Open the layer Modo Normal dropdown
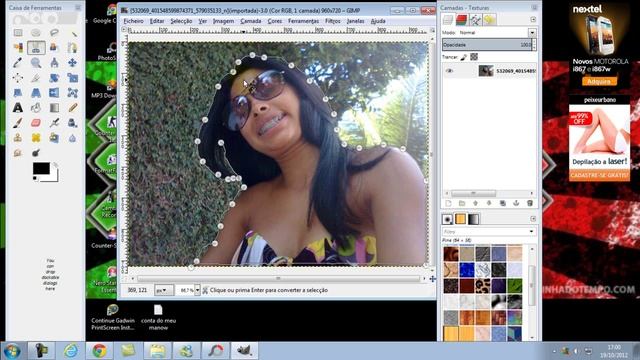640x360 pixels. tap(532, 33)
